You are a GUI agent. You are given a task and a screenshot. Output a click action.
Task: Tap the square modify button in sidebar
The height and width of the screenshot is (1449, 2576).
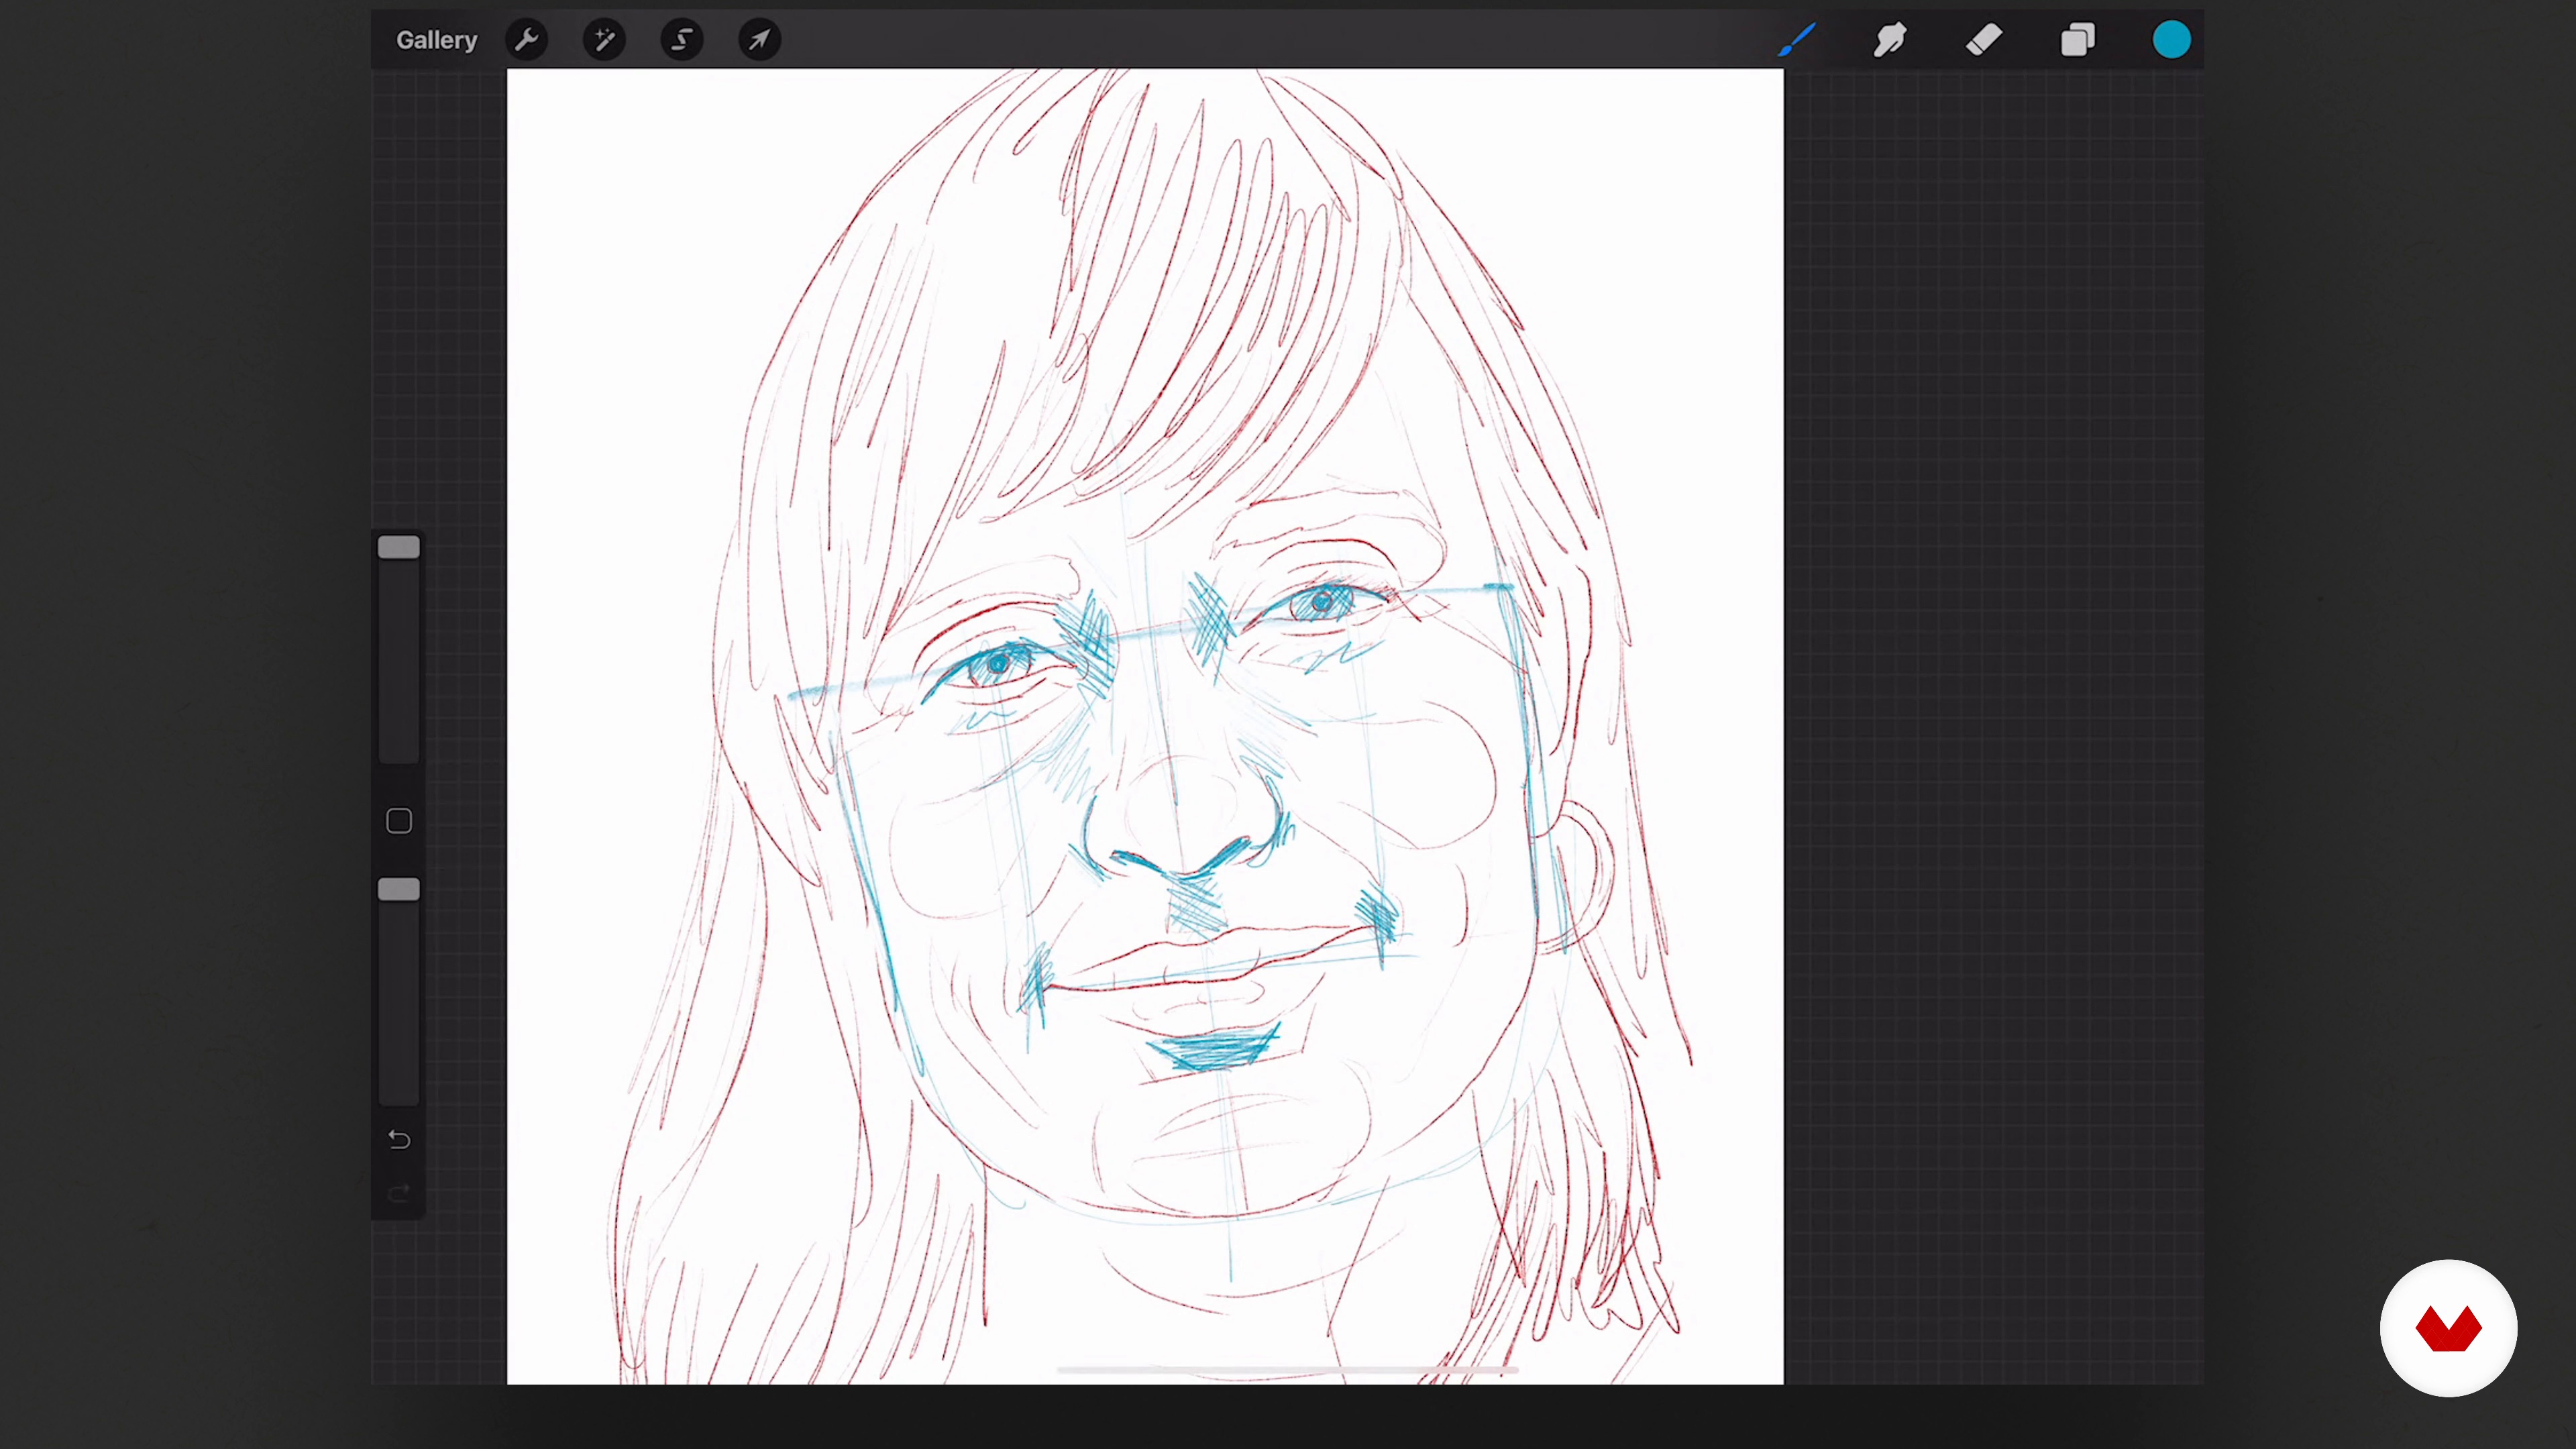click(399, 821)
